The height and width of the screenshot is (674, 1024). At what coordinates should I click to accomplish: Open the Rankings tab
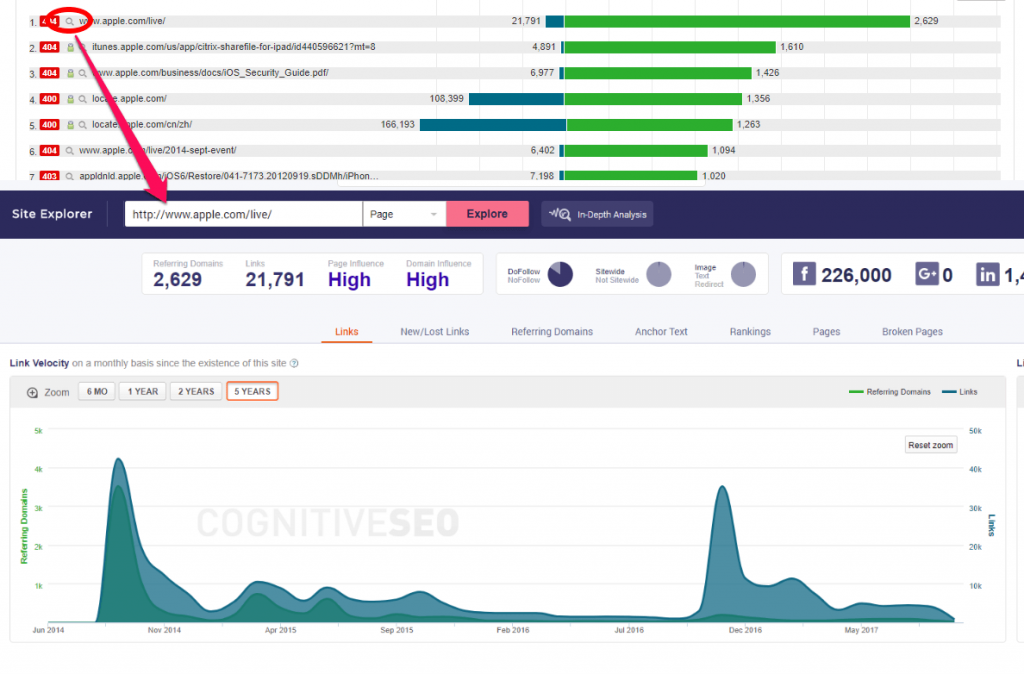coord(750,332)
